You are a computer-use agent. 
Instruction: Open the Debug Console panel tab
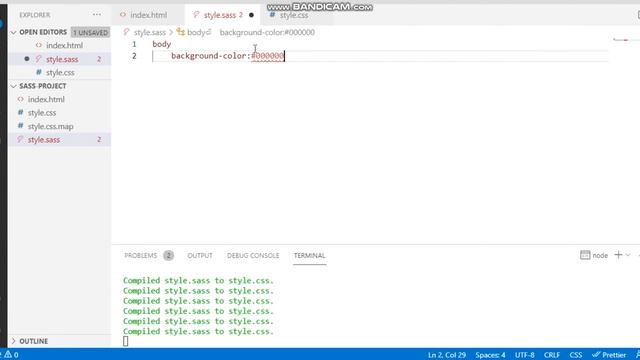click(253, 256)
